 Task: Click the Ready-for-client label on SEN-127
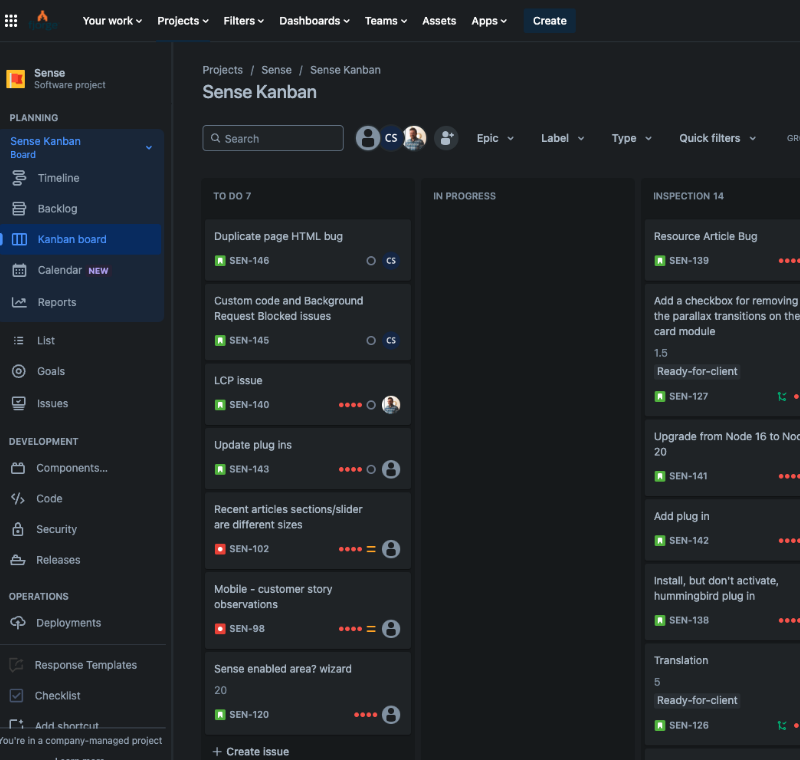[x=697, y=371]
